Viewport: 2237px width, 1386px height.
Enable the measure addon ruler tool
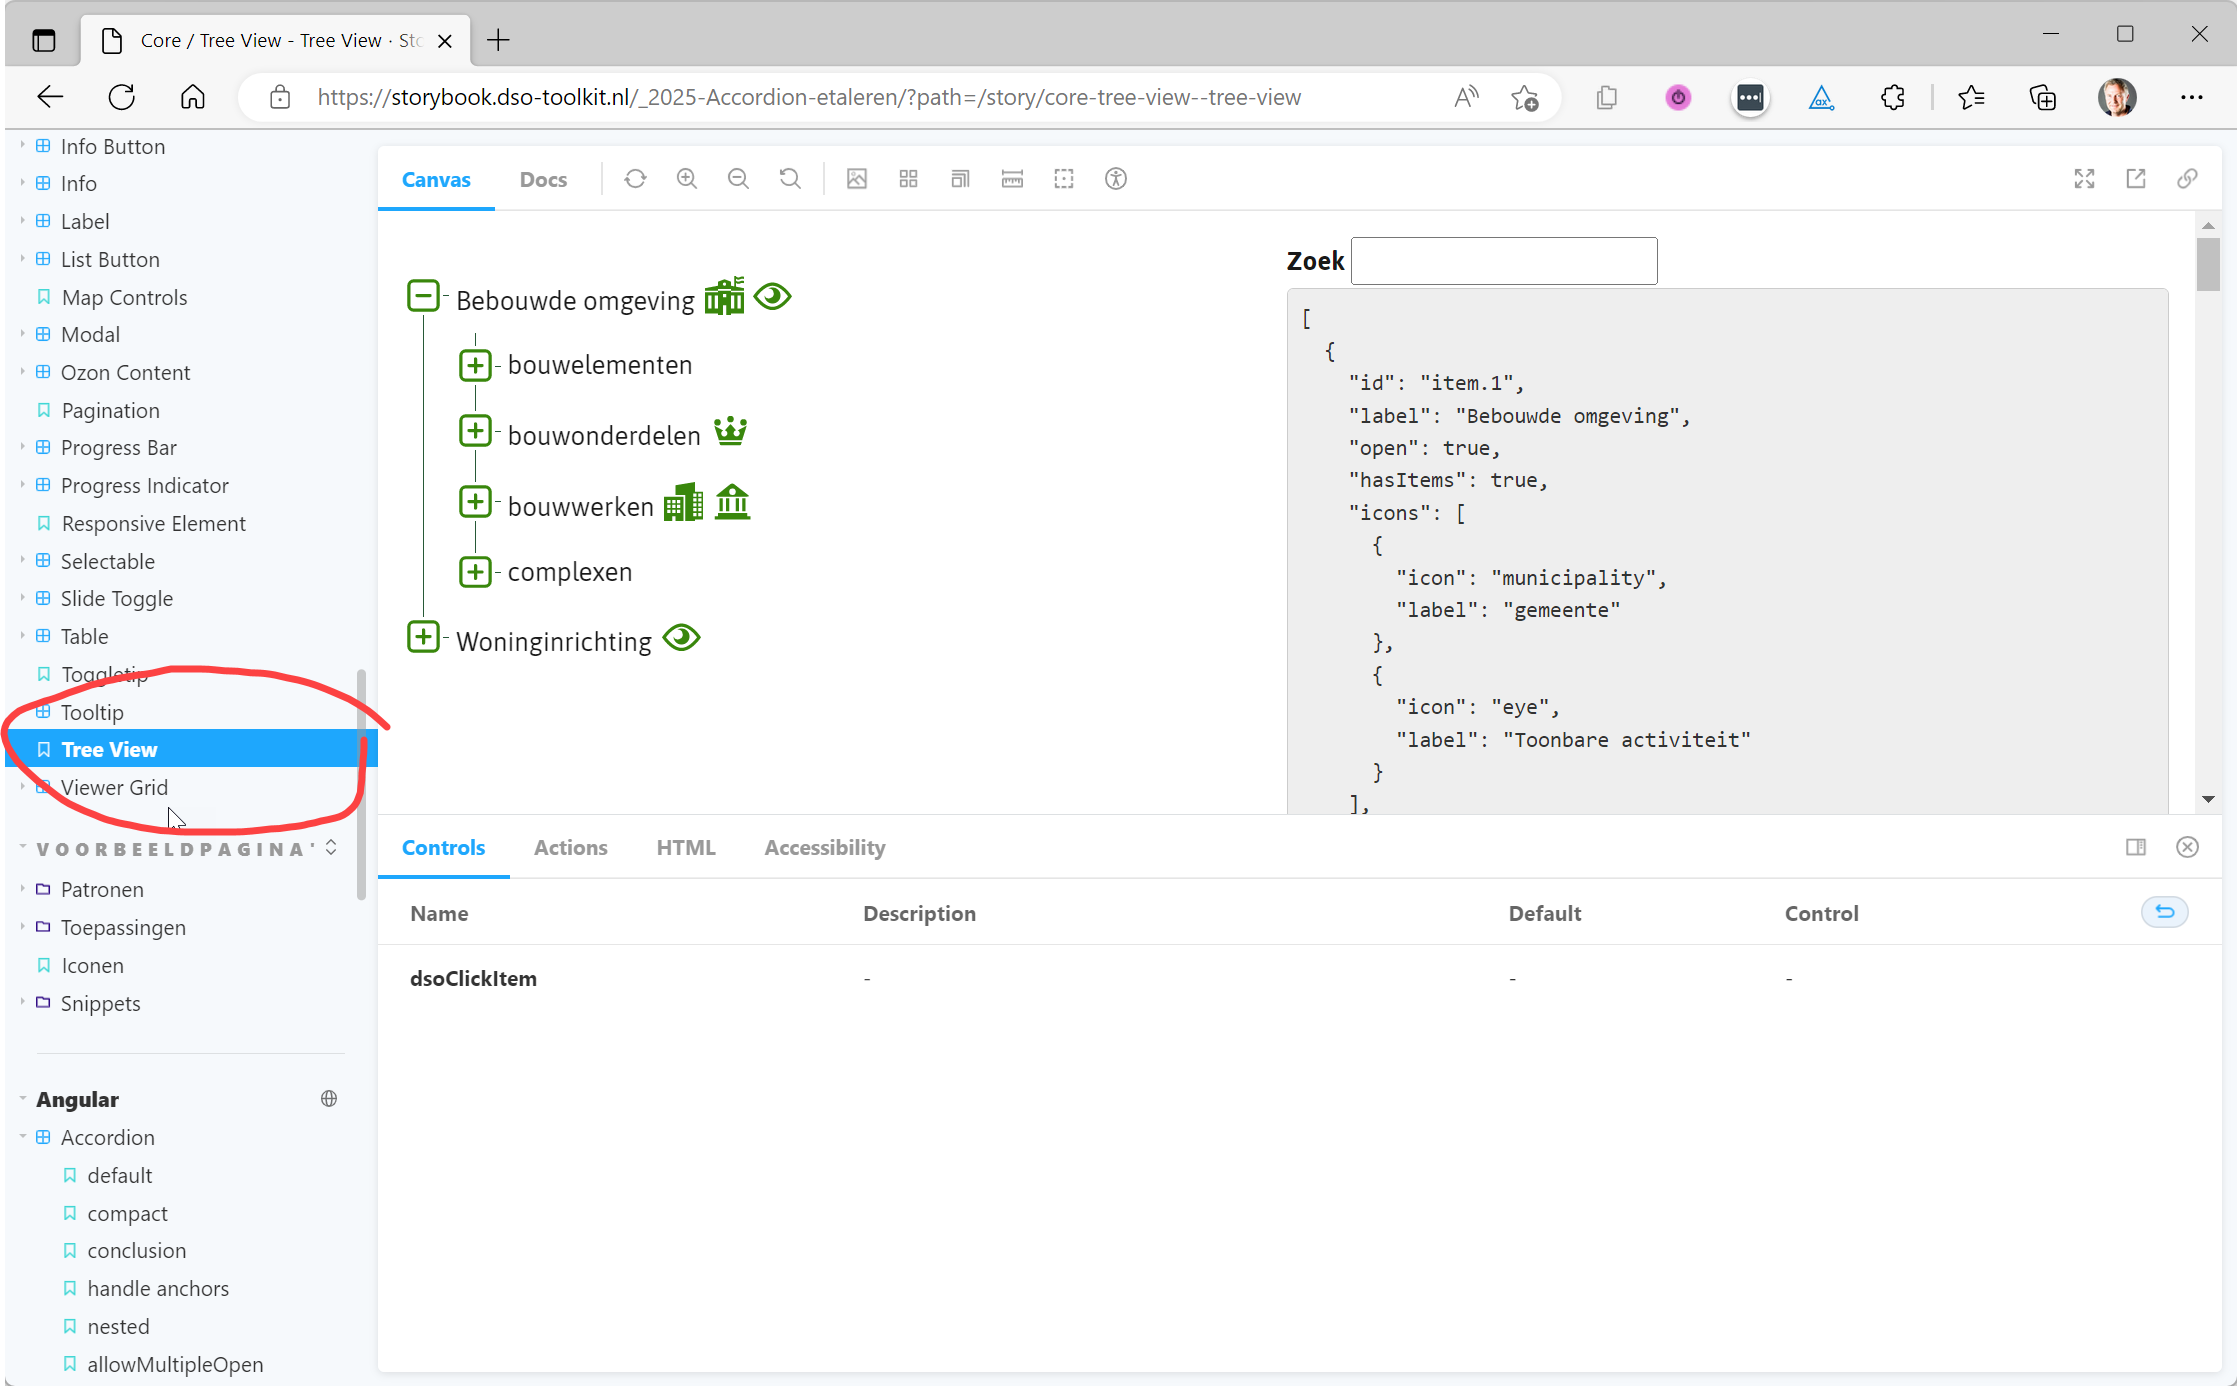1012,178
